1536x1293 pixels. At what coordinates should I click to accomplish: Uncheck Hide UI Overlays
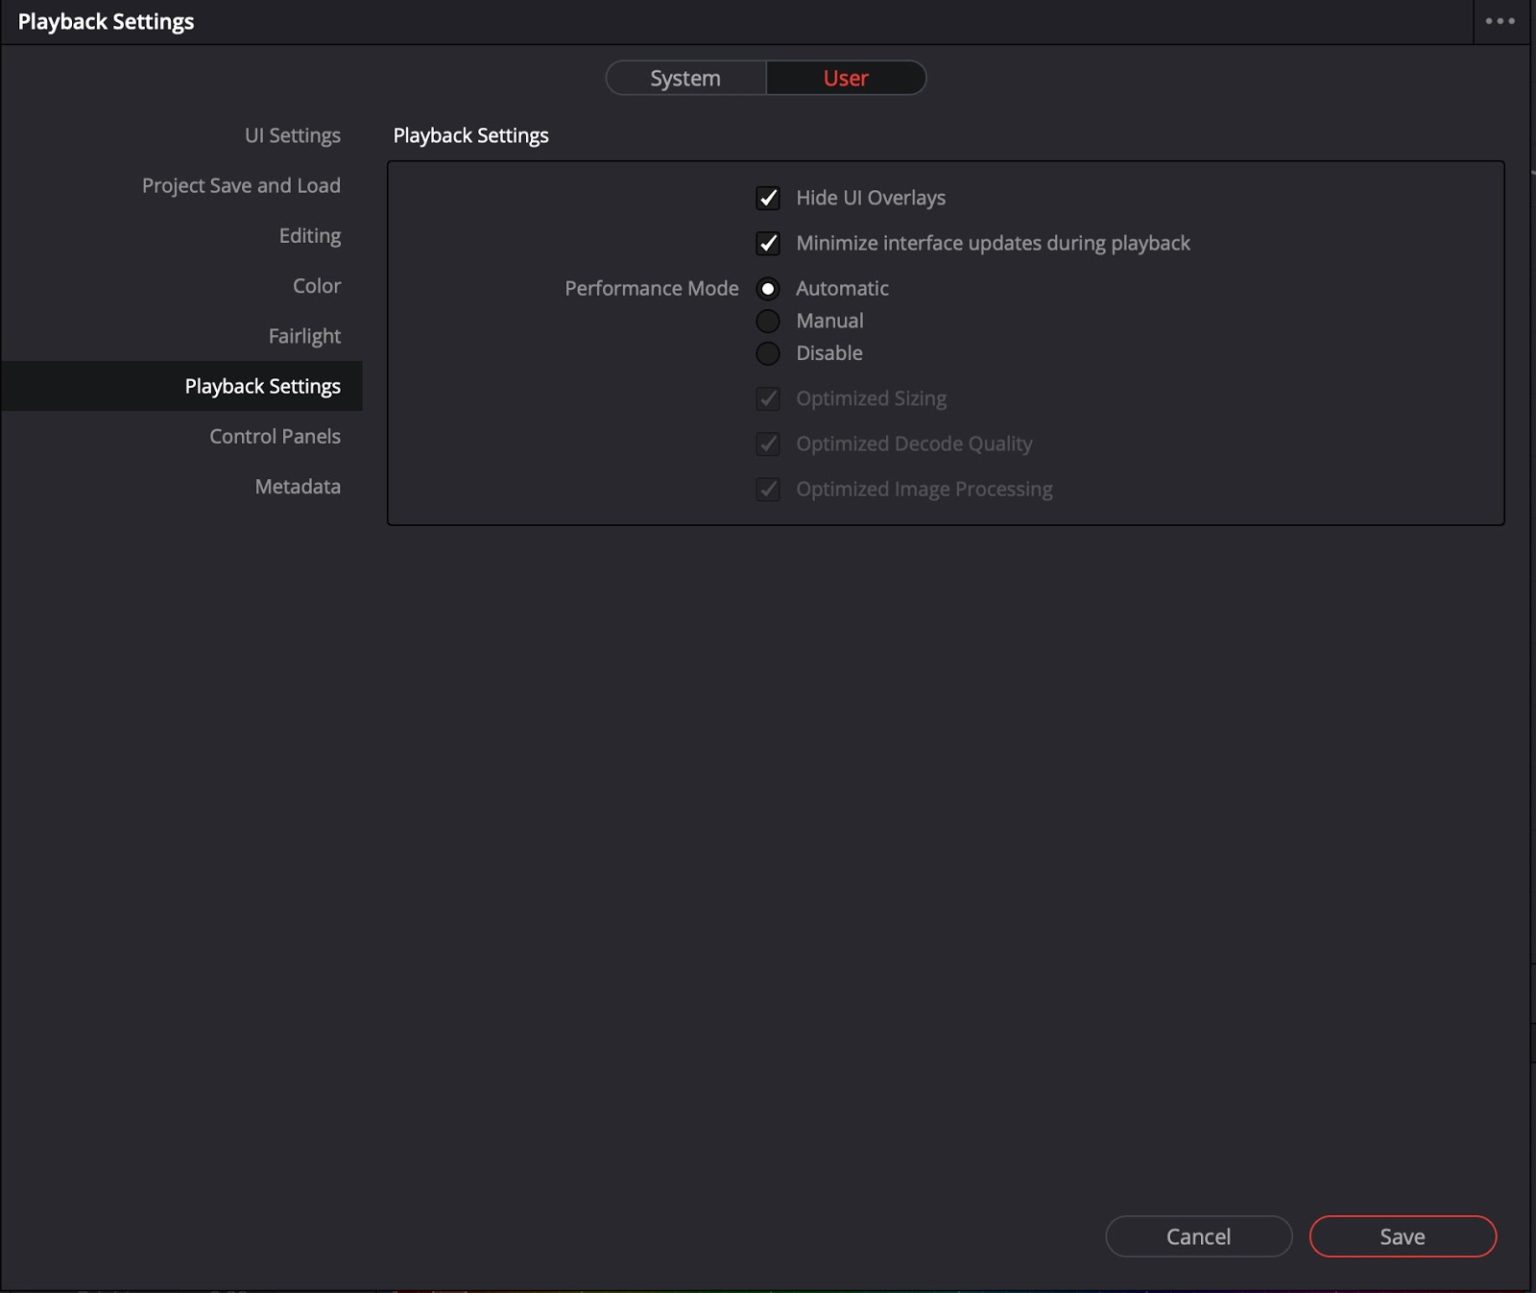coord(767,198)
